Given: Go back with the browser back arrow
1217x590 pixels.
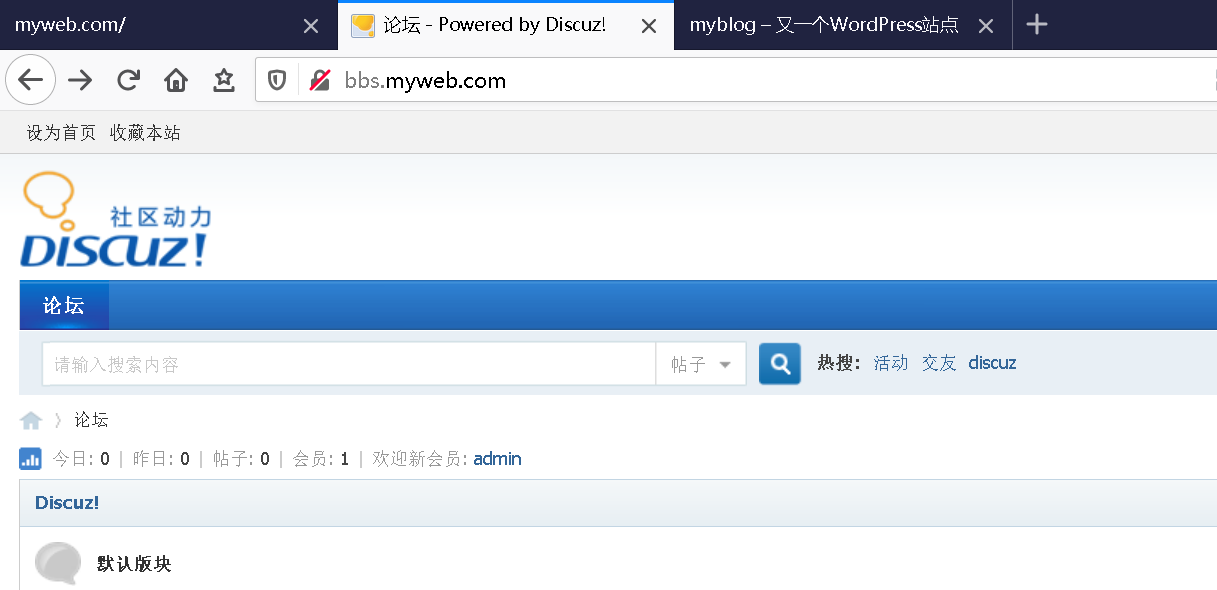Looking at the screenshot, I should 31,80.
